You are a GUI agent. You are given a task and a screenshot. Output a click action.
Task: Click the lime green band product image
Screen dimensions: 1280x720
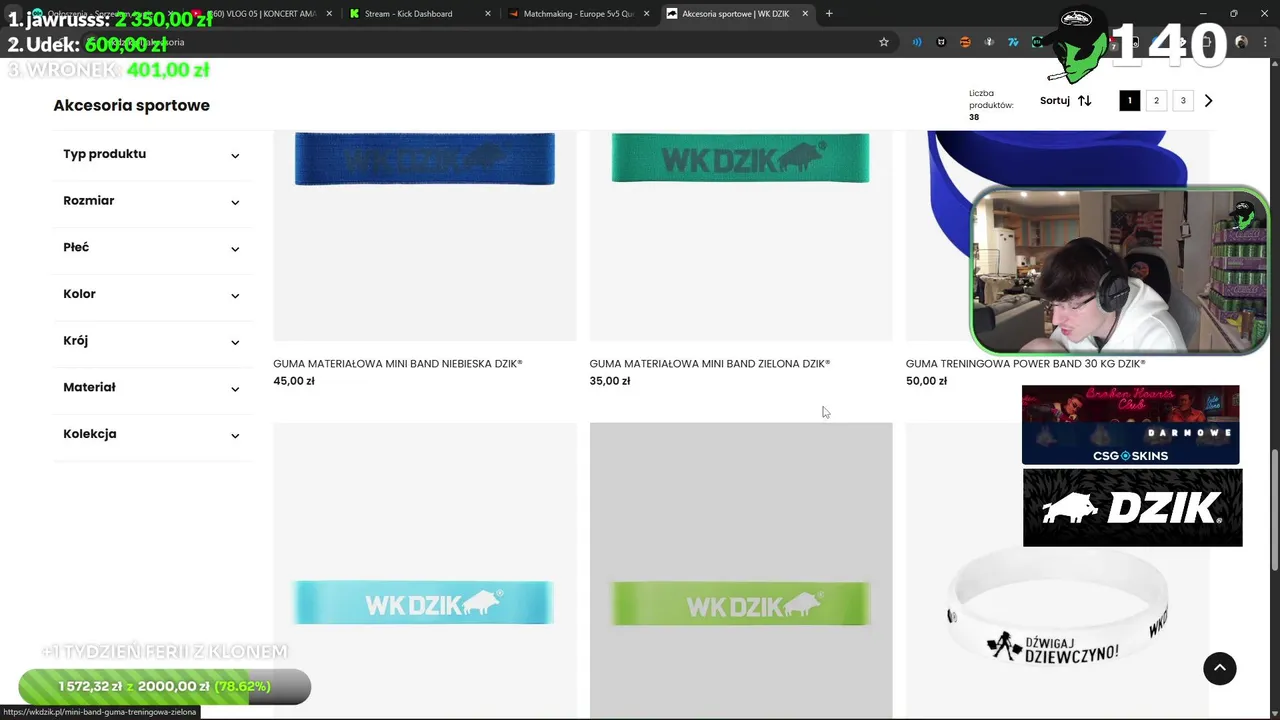(741, 570)
